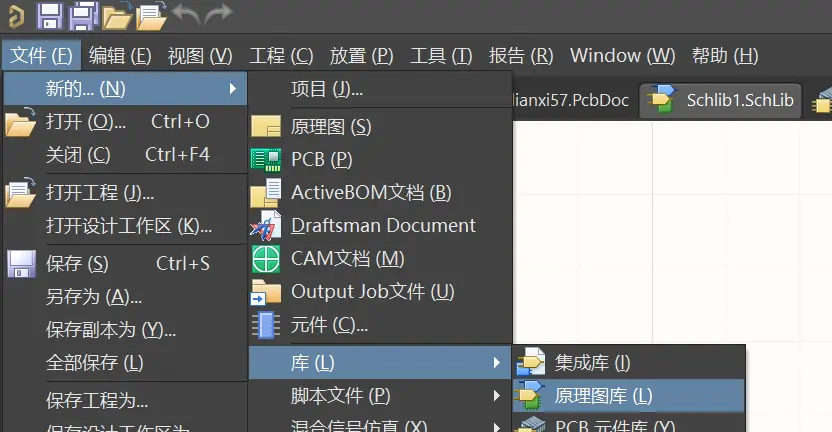Choose 关闭 (C) Ctrl+F4 entry

[125, 155]
